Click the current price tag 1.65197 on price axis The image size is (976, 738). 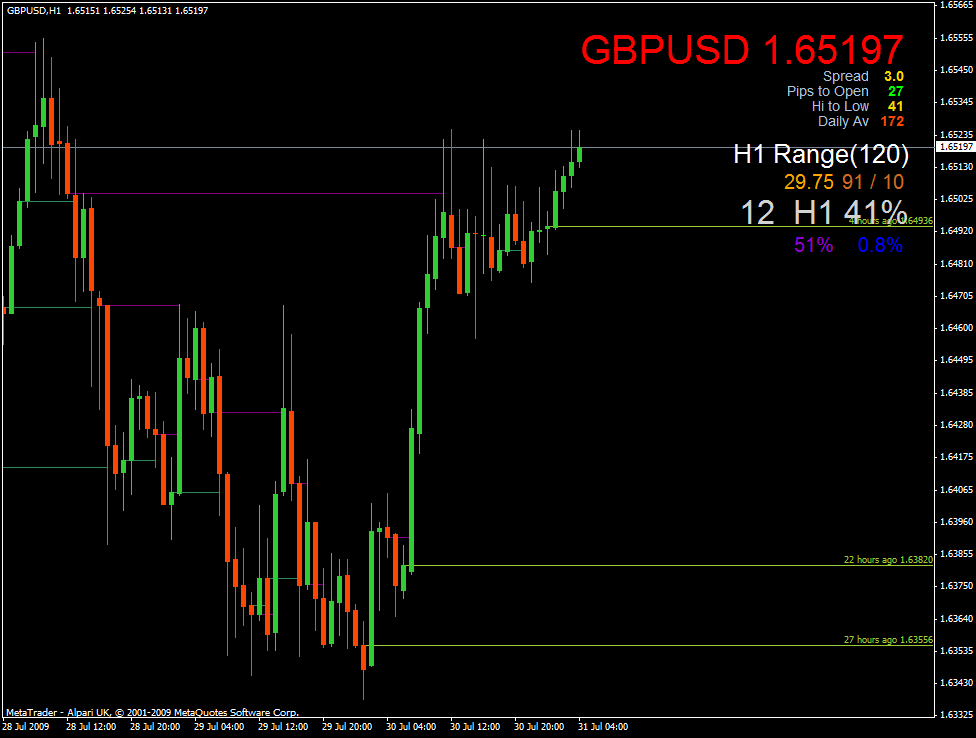pyautogui.click(x=955, y=147)
